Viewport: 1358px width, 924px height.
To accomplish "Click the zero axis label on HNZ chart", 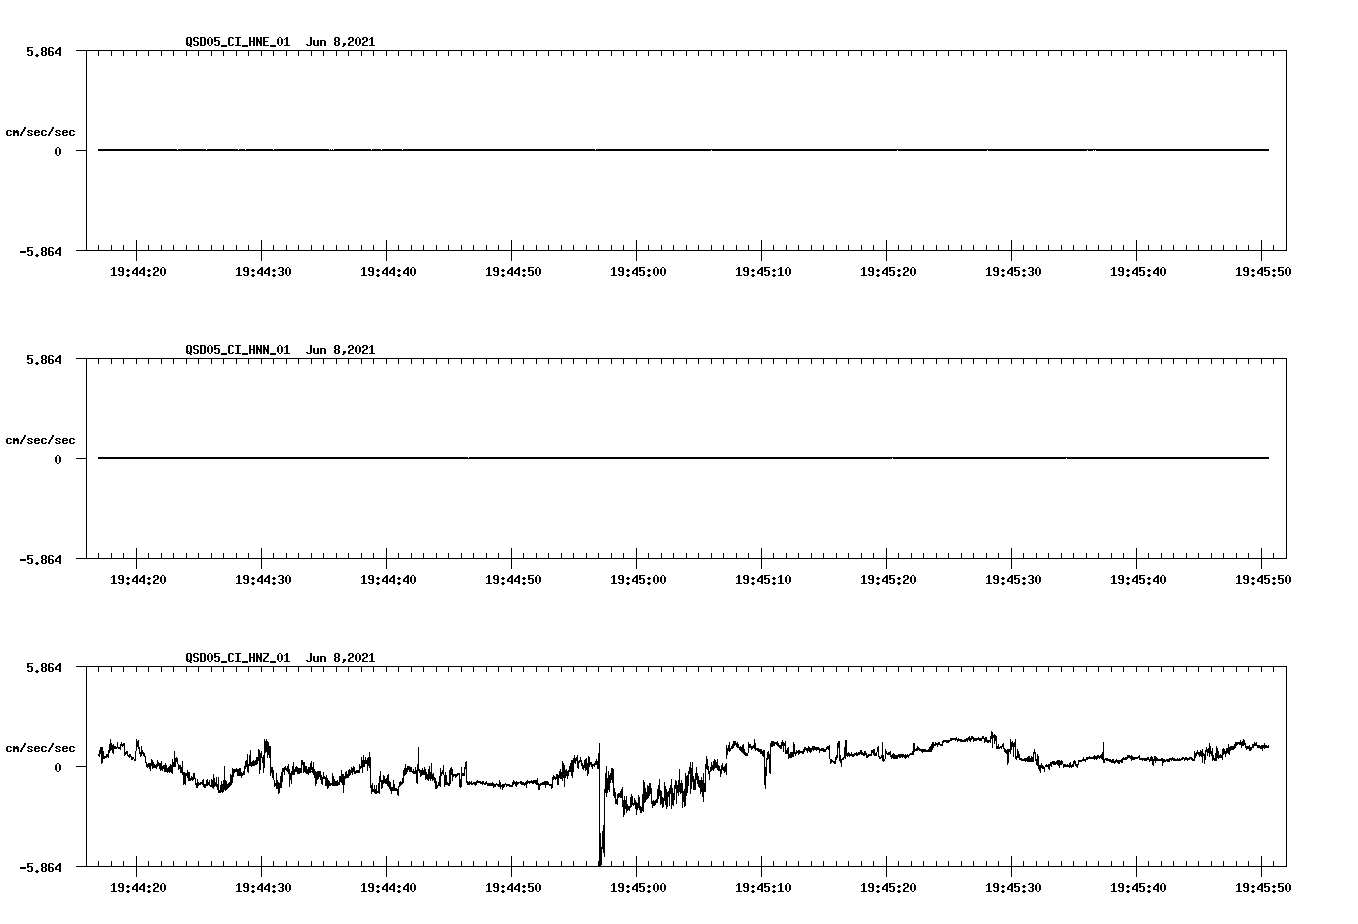I will tap(58, 767).
